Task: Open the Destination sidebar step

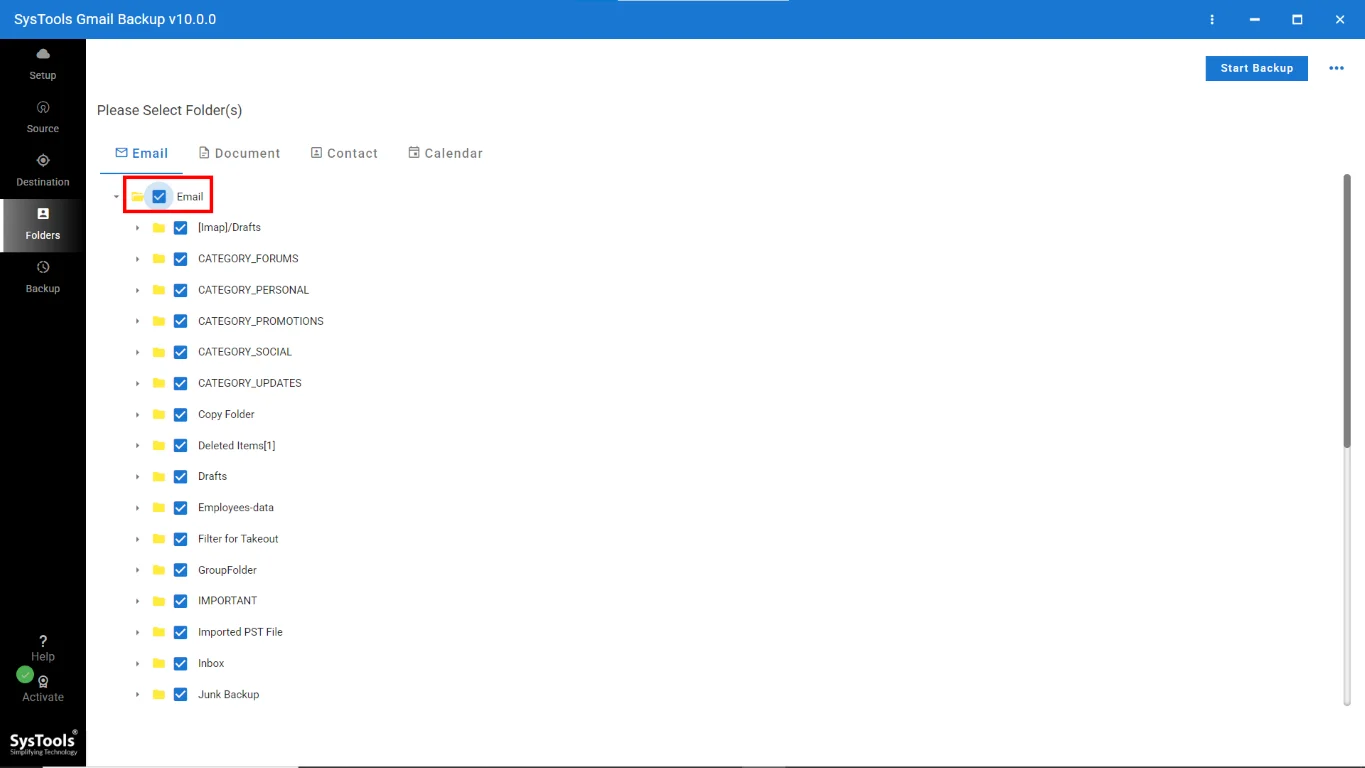Action: click(x=43, y=170)
